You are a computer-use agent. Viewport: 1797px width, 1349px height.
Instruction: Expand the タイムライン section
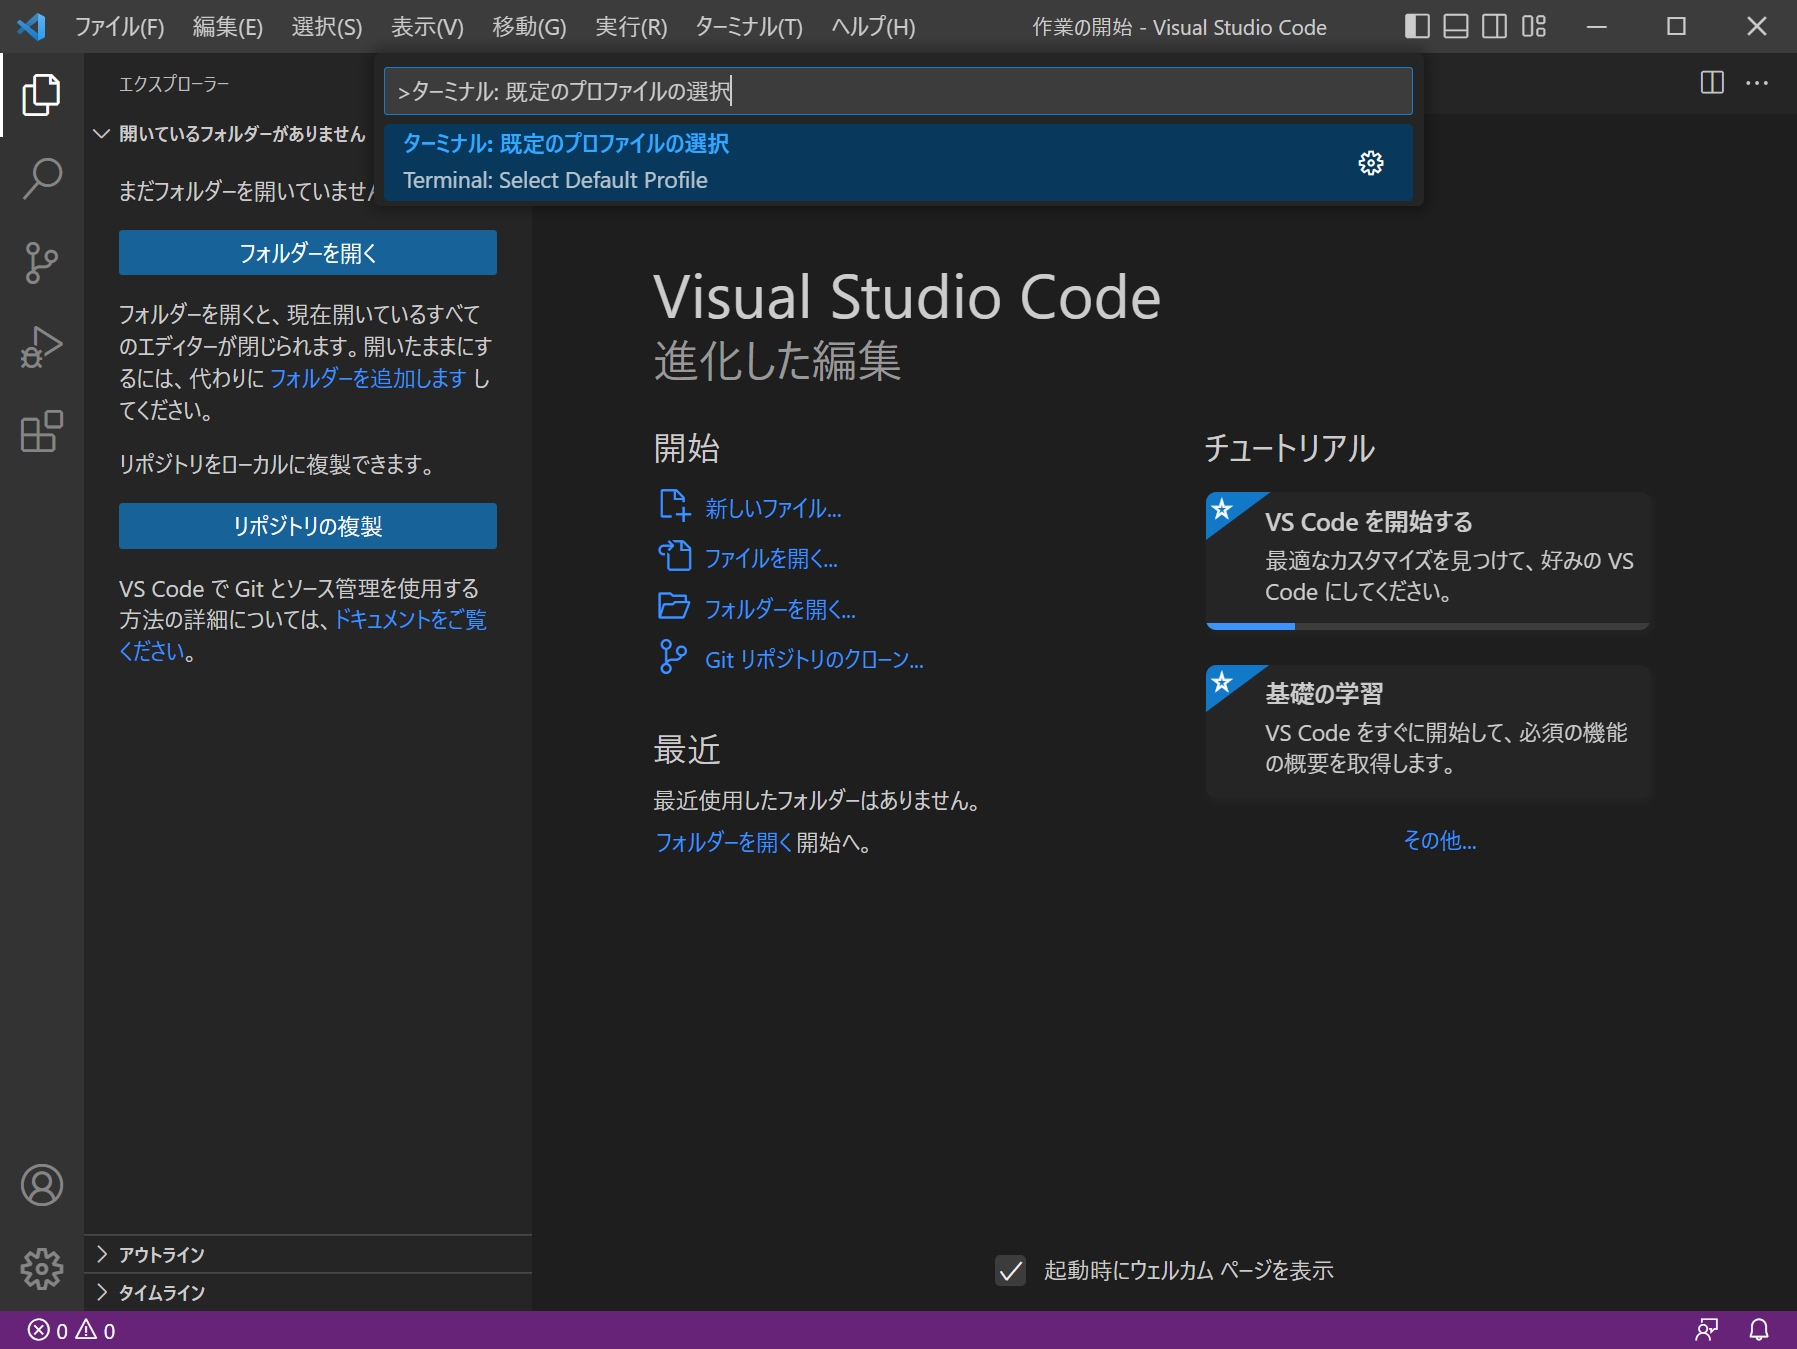pyautogui.click(x=308, y=1292)
